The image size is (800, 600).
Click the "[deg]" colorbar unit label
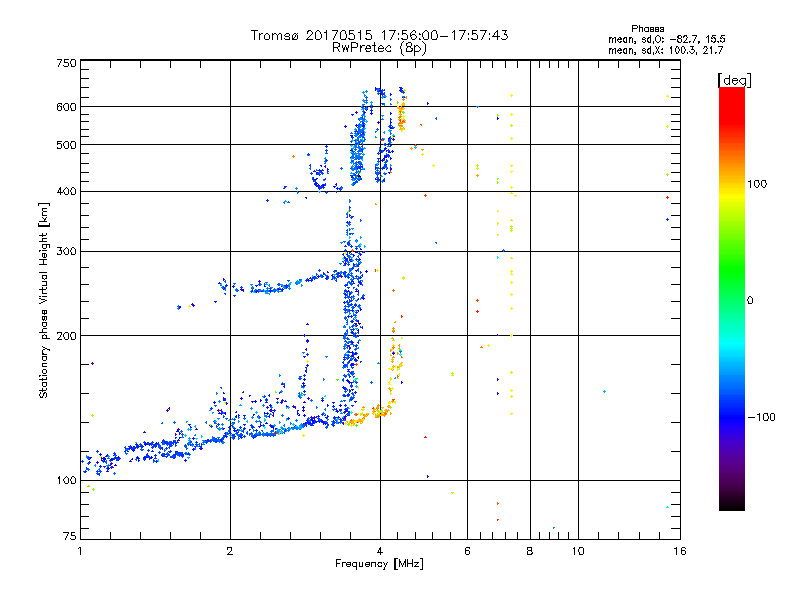click(734, 80)
